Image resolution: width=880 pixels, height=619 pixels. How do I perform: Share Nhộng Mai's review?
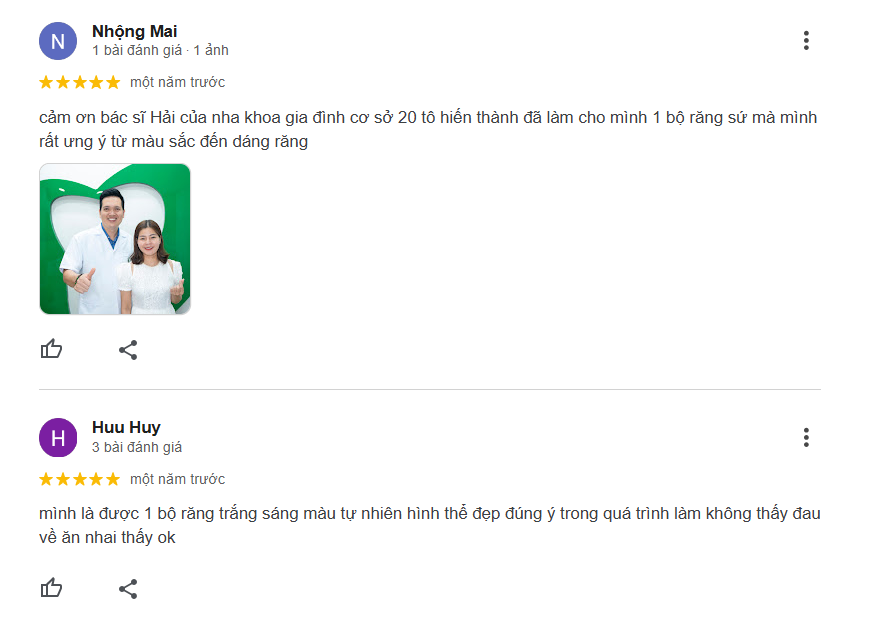[x=128, y=350]
